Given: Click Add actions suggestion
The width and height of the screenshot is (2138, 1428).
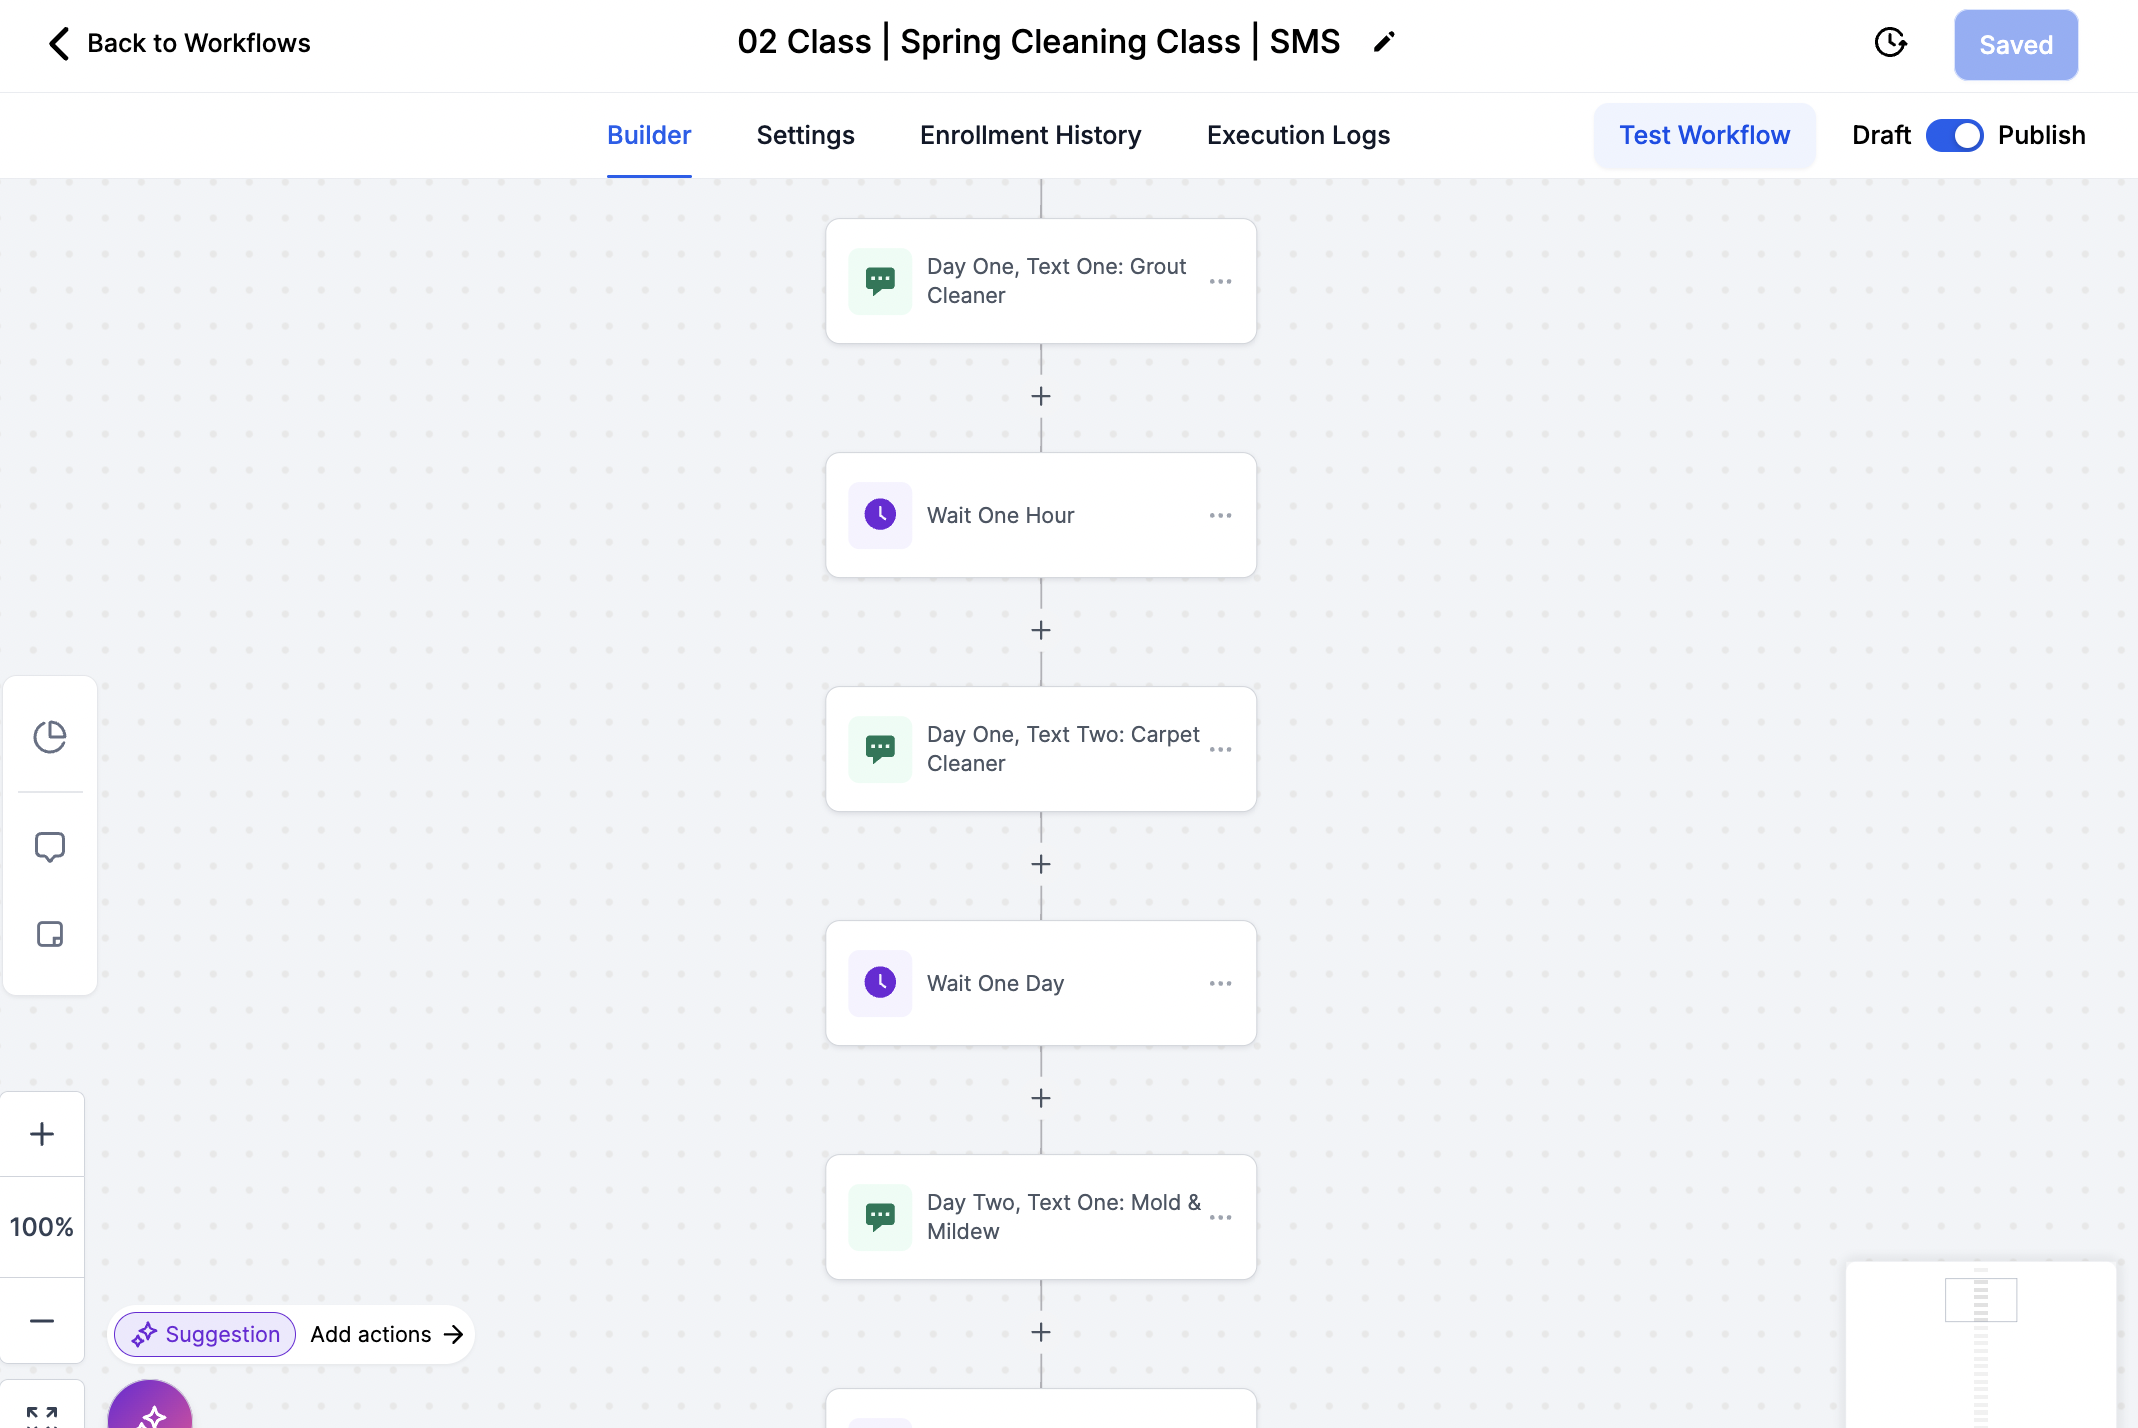Looking at the screenshot, I should [x=386, y=1334].
